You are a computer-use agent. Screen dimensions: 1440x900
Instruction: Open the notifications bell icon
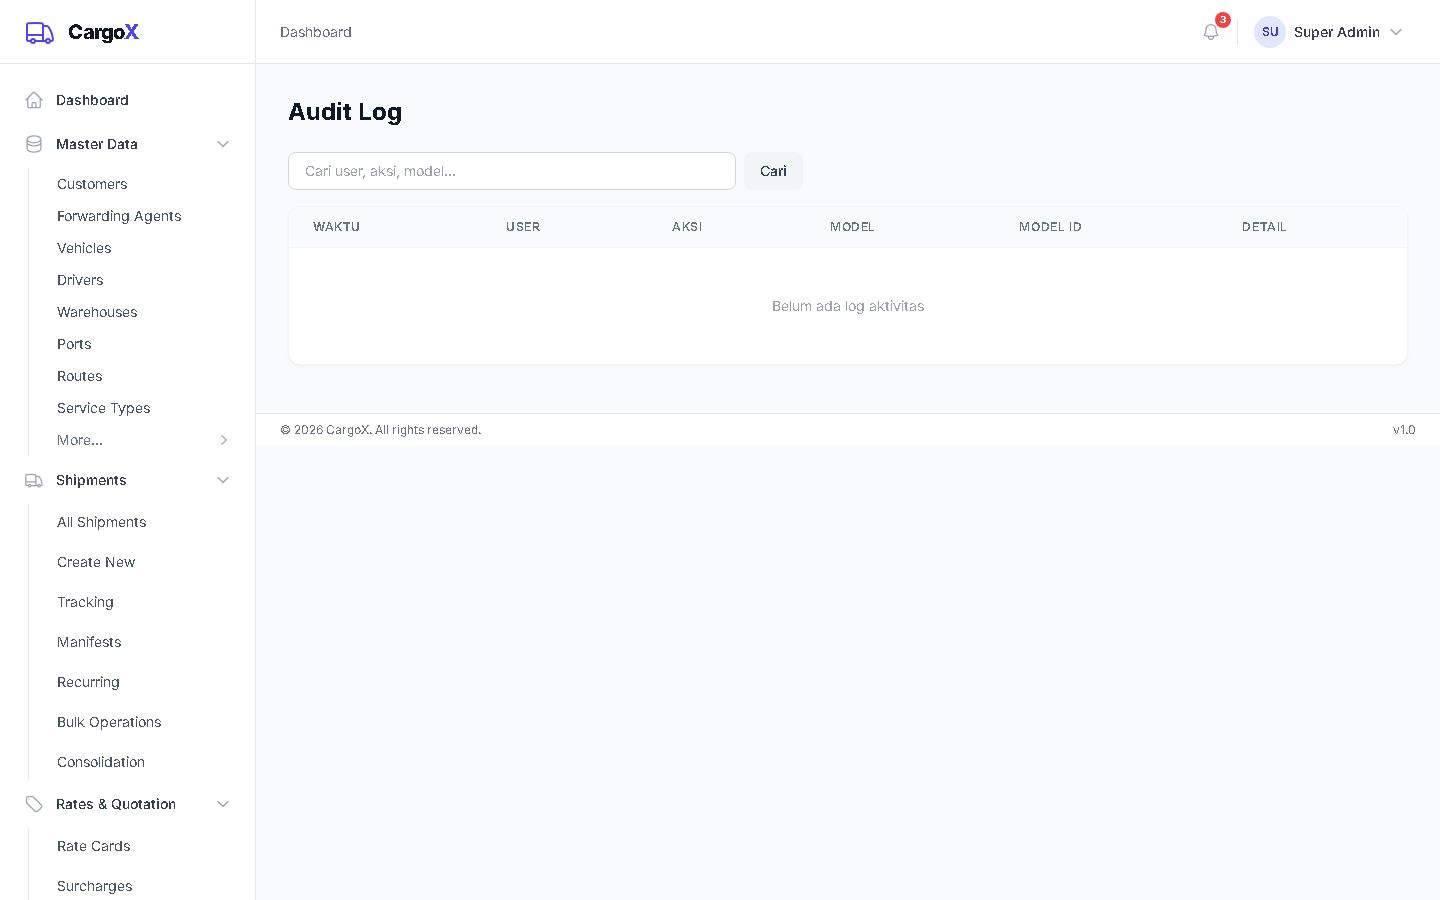pos(1211,32)
